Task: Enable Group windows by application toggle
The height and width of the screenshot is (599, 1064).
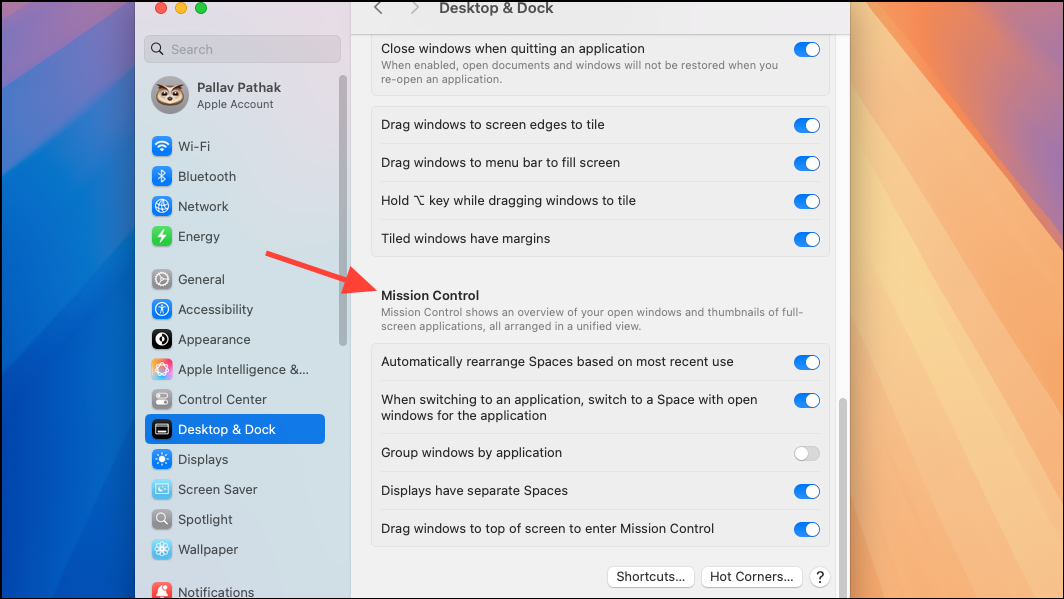Action: pyautogui.click(x=807, y=453)
